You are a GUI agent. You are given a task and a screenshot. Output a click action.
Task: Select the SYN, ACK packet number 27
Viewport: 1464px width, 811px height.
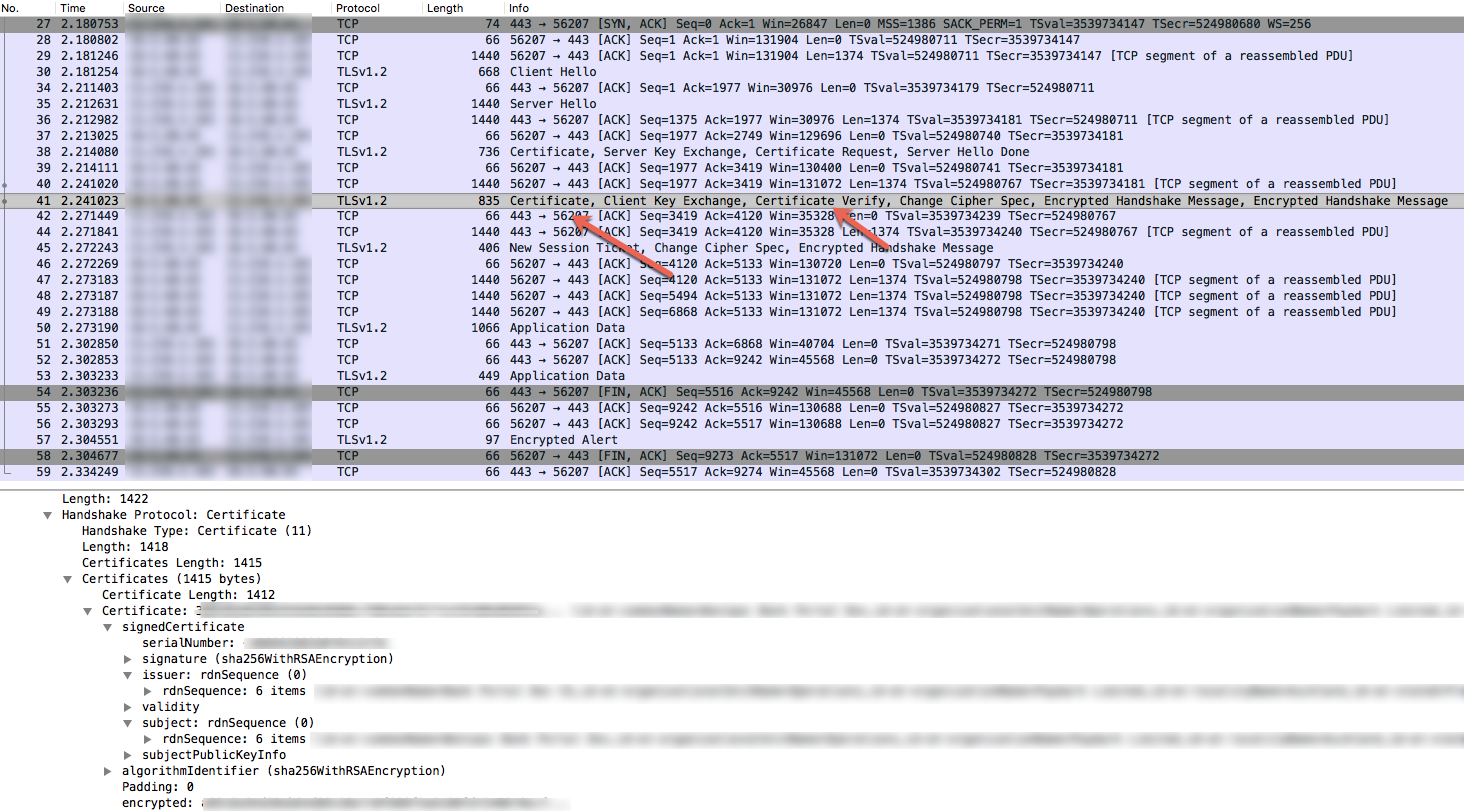coord(700,24)
